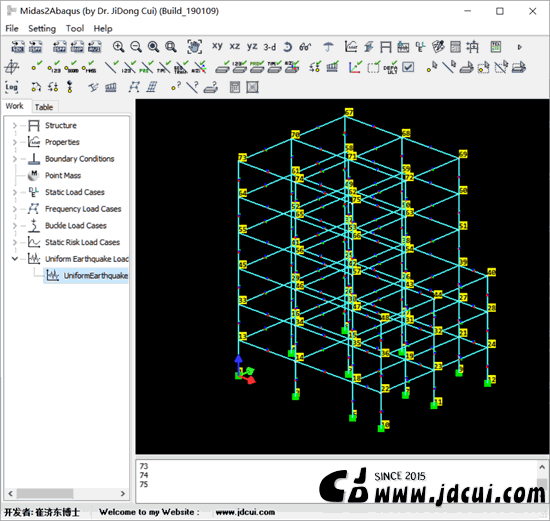This screenshot has width=550, height=521.
Task: Click the pencil edit toolbar icon
Action: [x=438, y=47]
